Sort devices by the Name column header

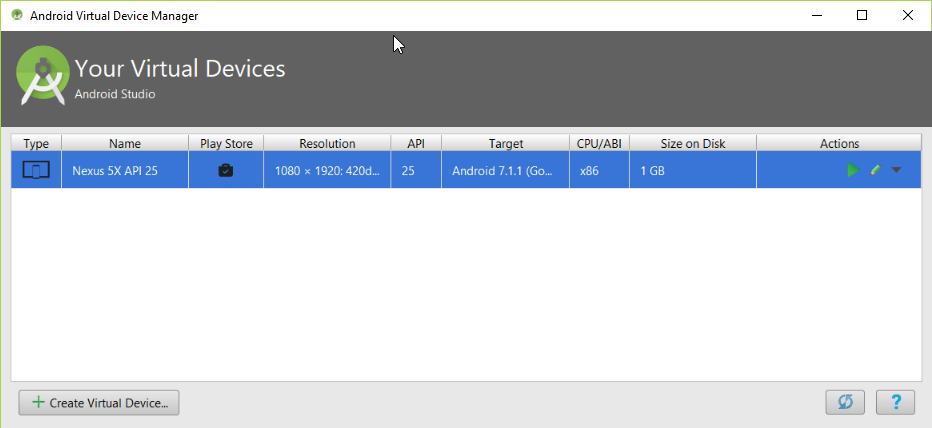pyautogui.click(x=125, y=144)
